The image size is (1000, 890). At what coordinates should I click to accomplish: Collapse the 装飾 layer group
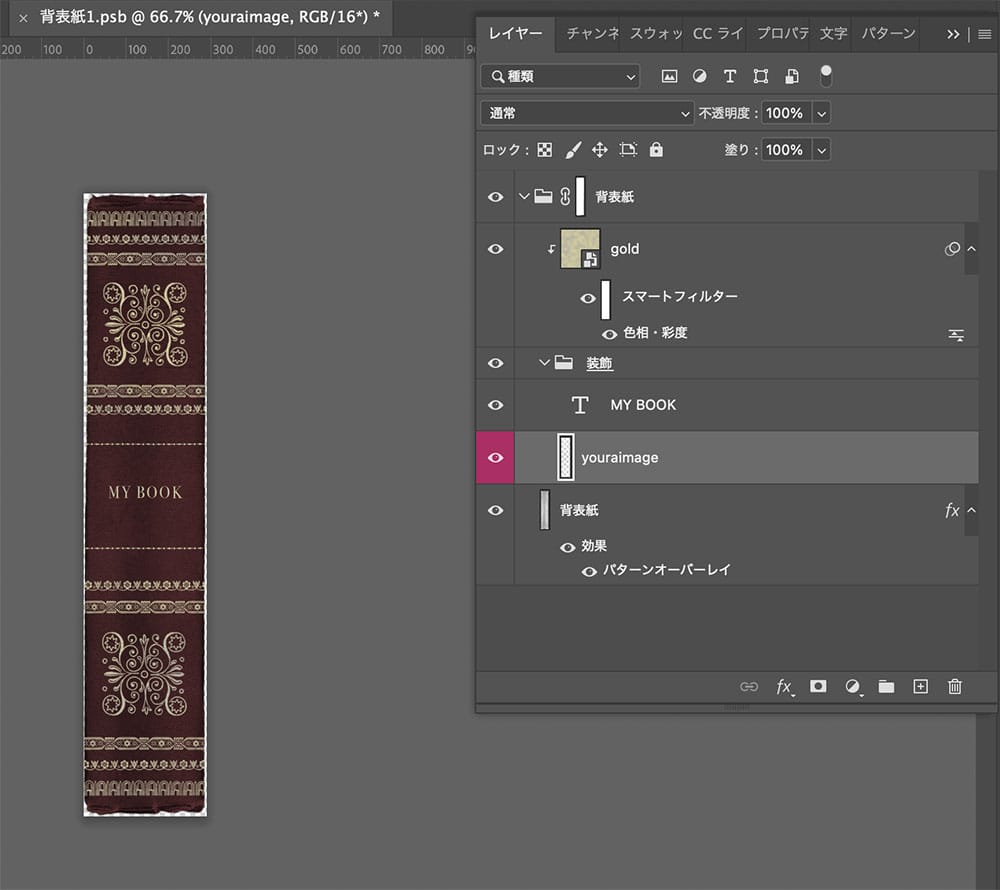pyautogui.click(x=545, y=364)
